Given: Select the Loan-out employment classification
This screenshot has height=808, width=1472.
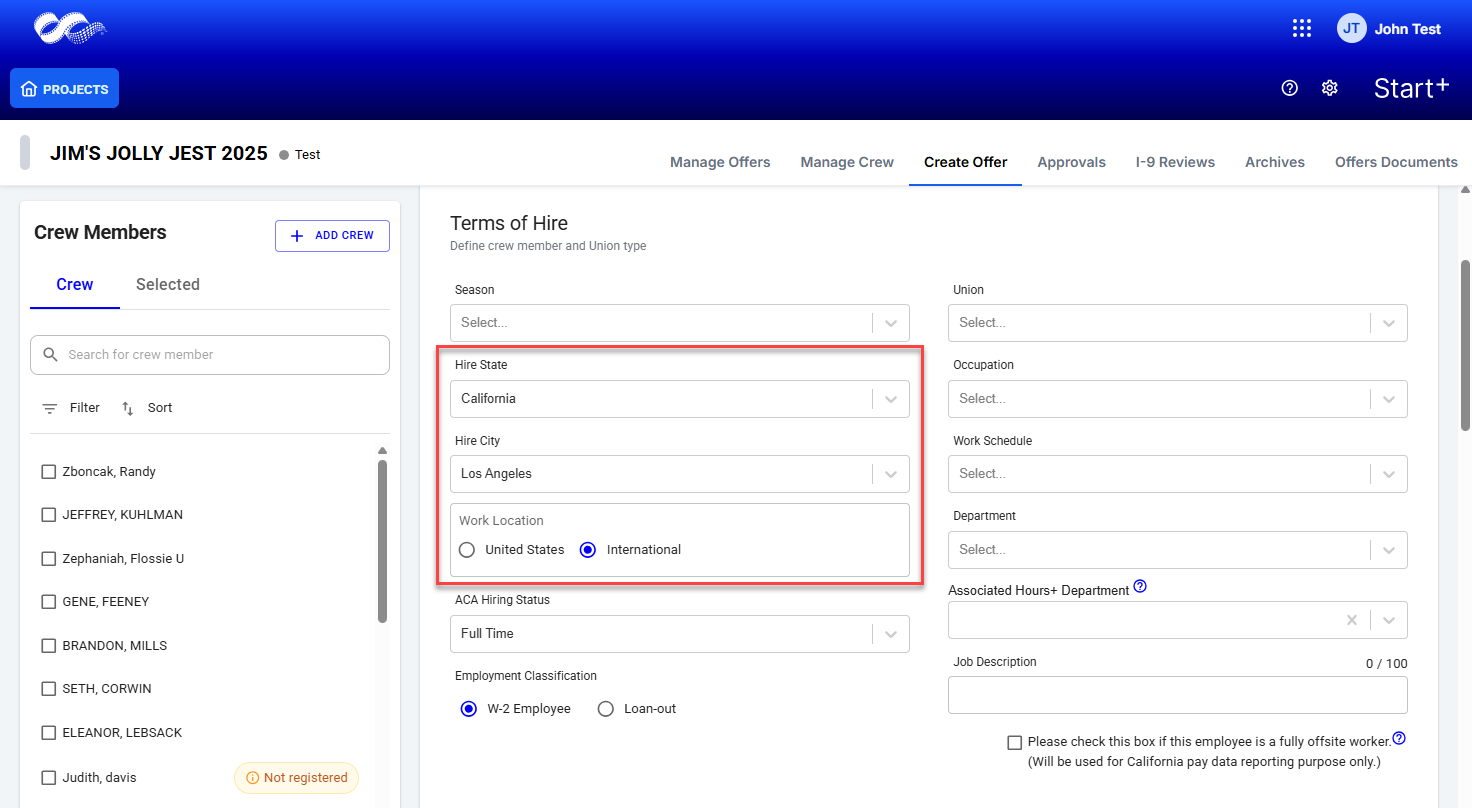Looking at the screenshot, I should (x=605, y=709).
